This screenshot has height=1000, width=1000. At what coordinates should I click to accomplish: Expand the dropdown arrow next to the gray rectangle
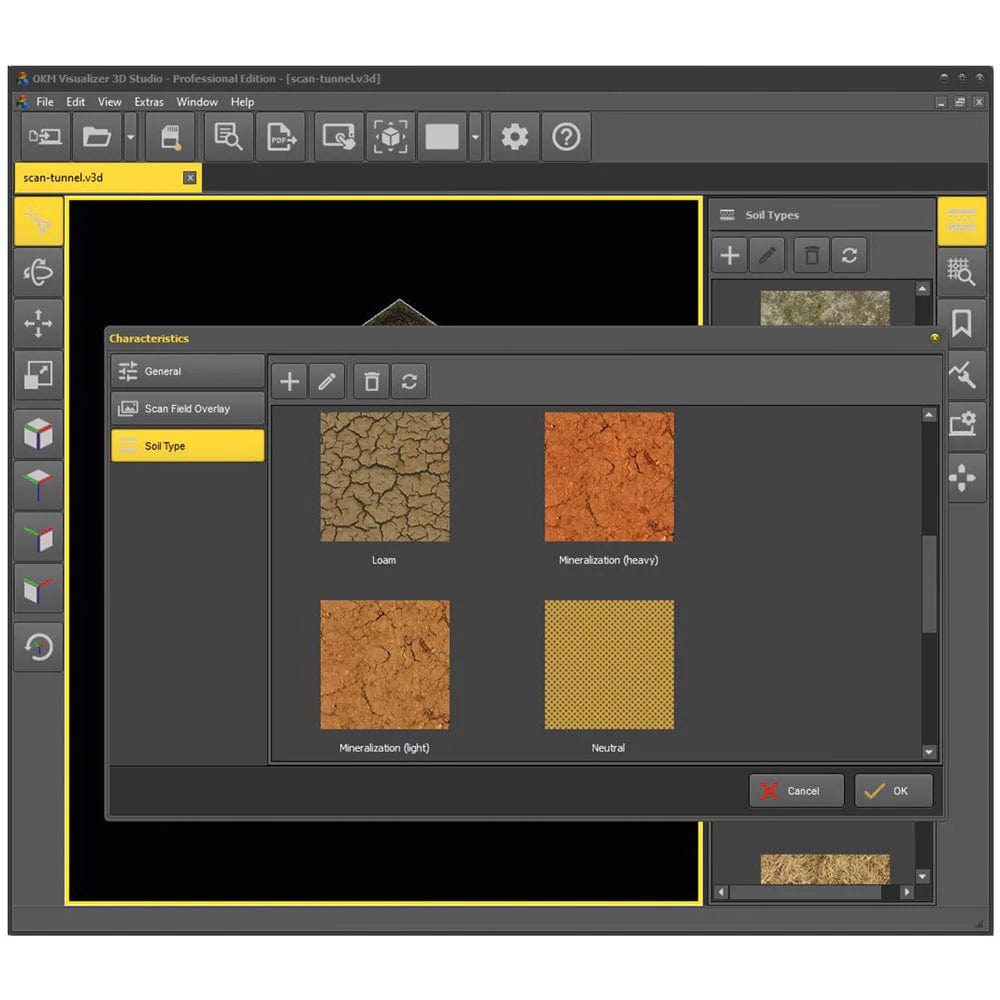click(x=475, y=137)
